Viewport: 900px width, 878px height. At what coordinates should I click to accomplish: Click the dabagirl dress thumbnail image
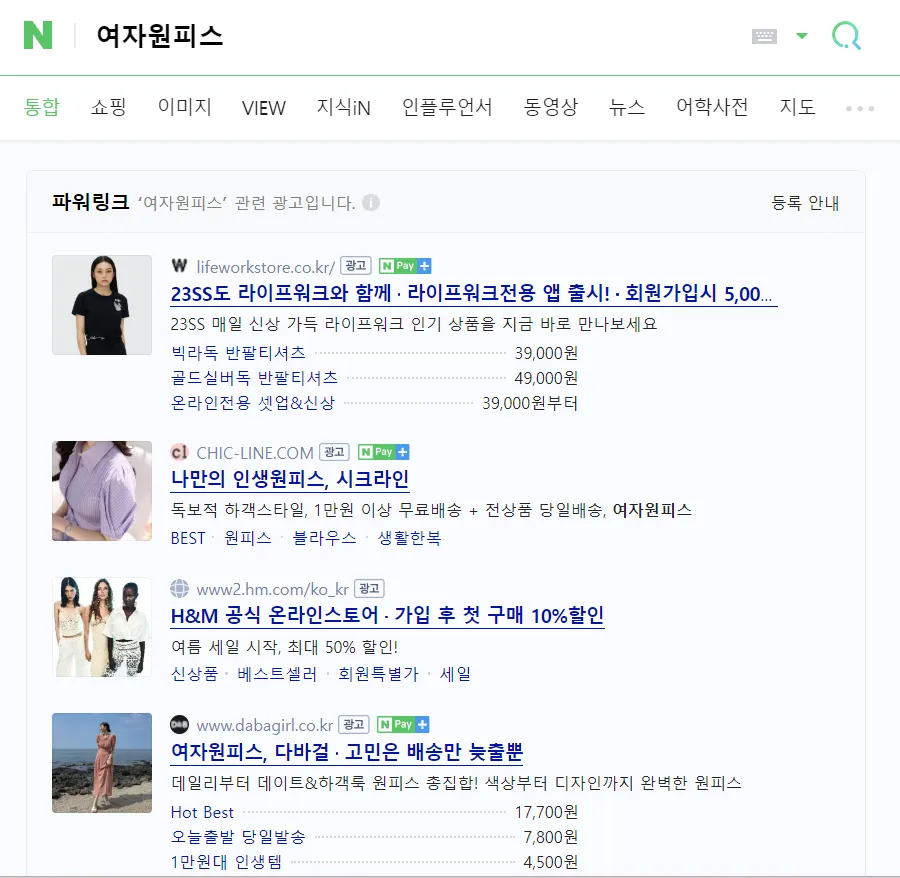[101, 762]
